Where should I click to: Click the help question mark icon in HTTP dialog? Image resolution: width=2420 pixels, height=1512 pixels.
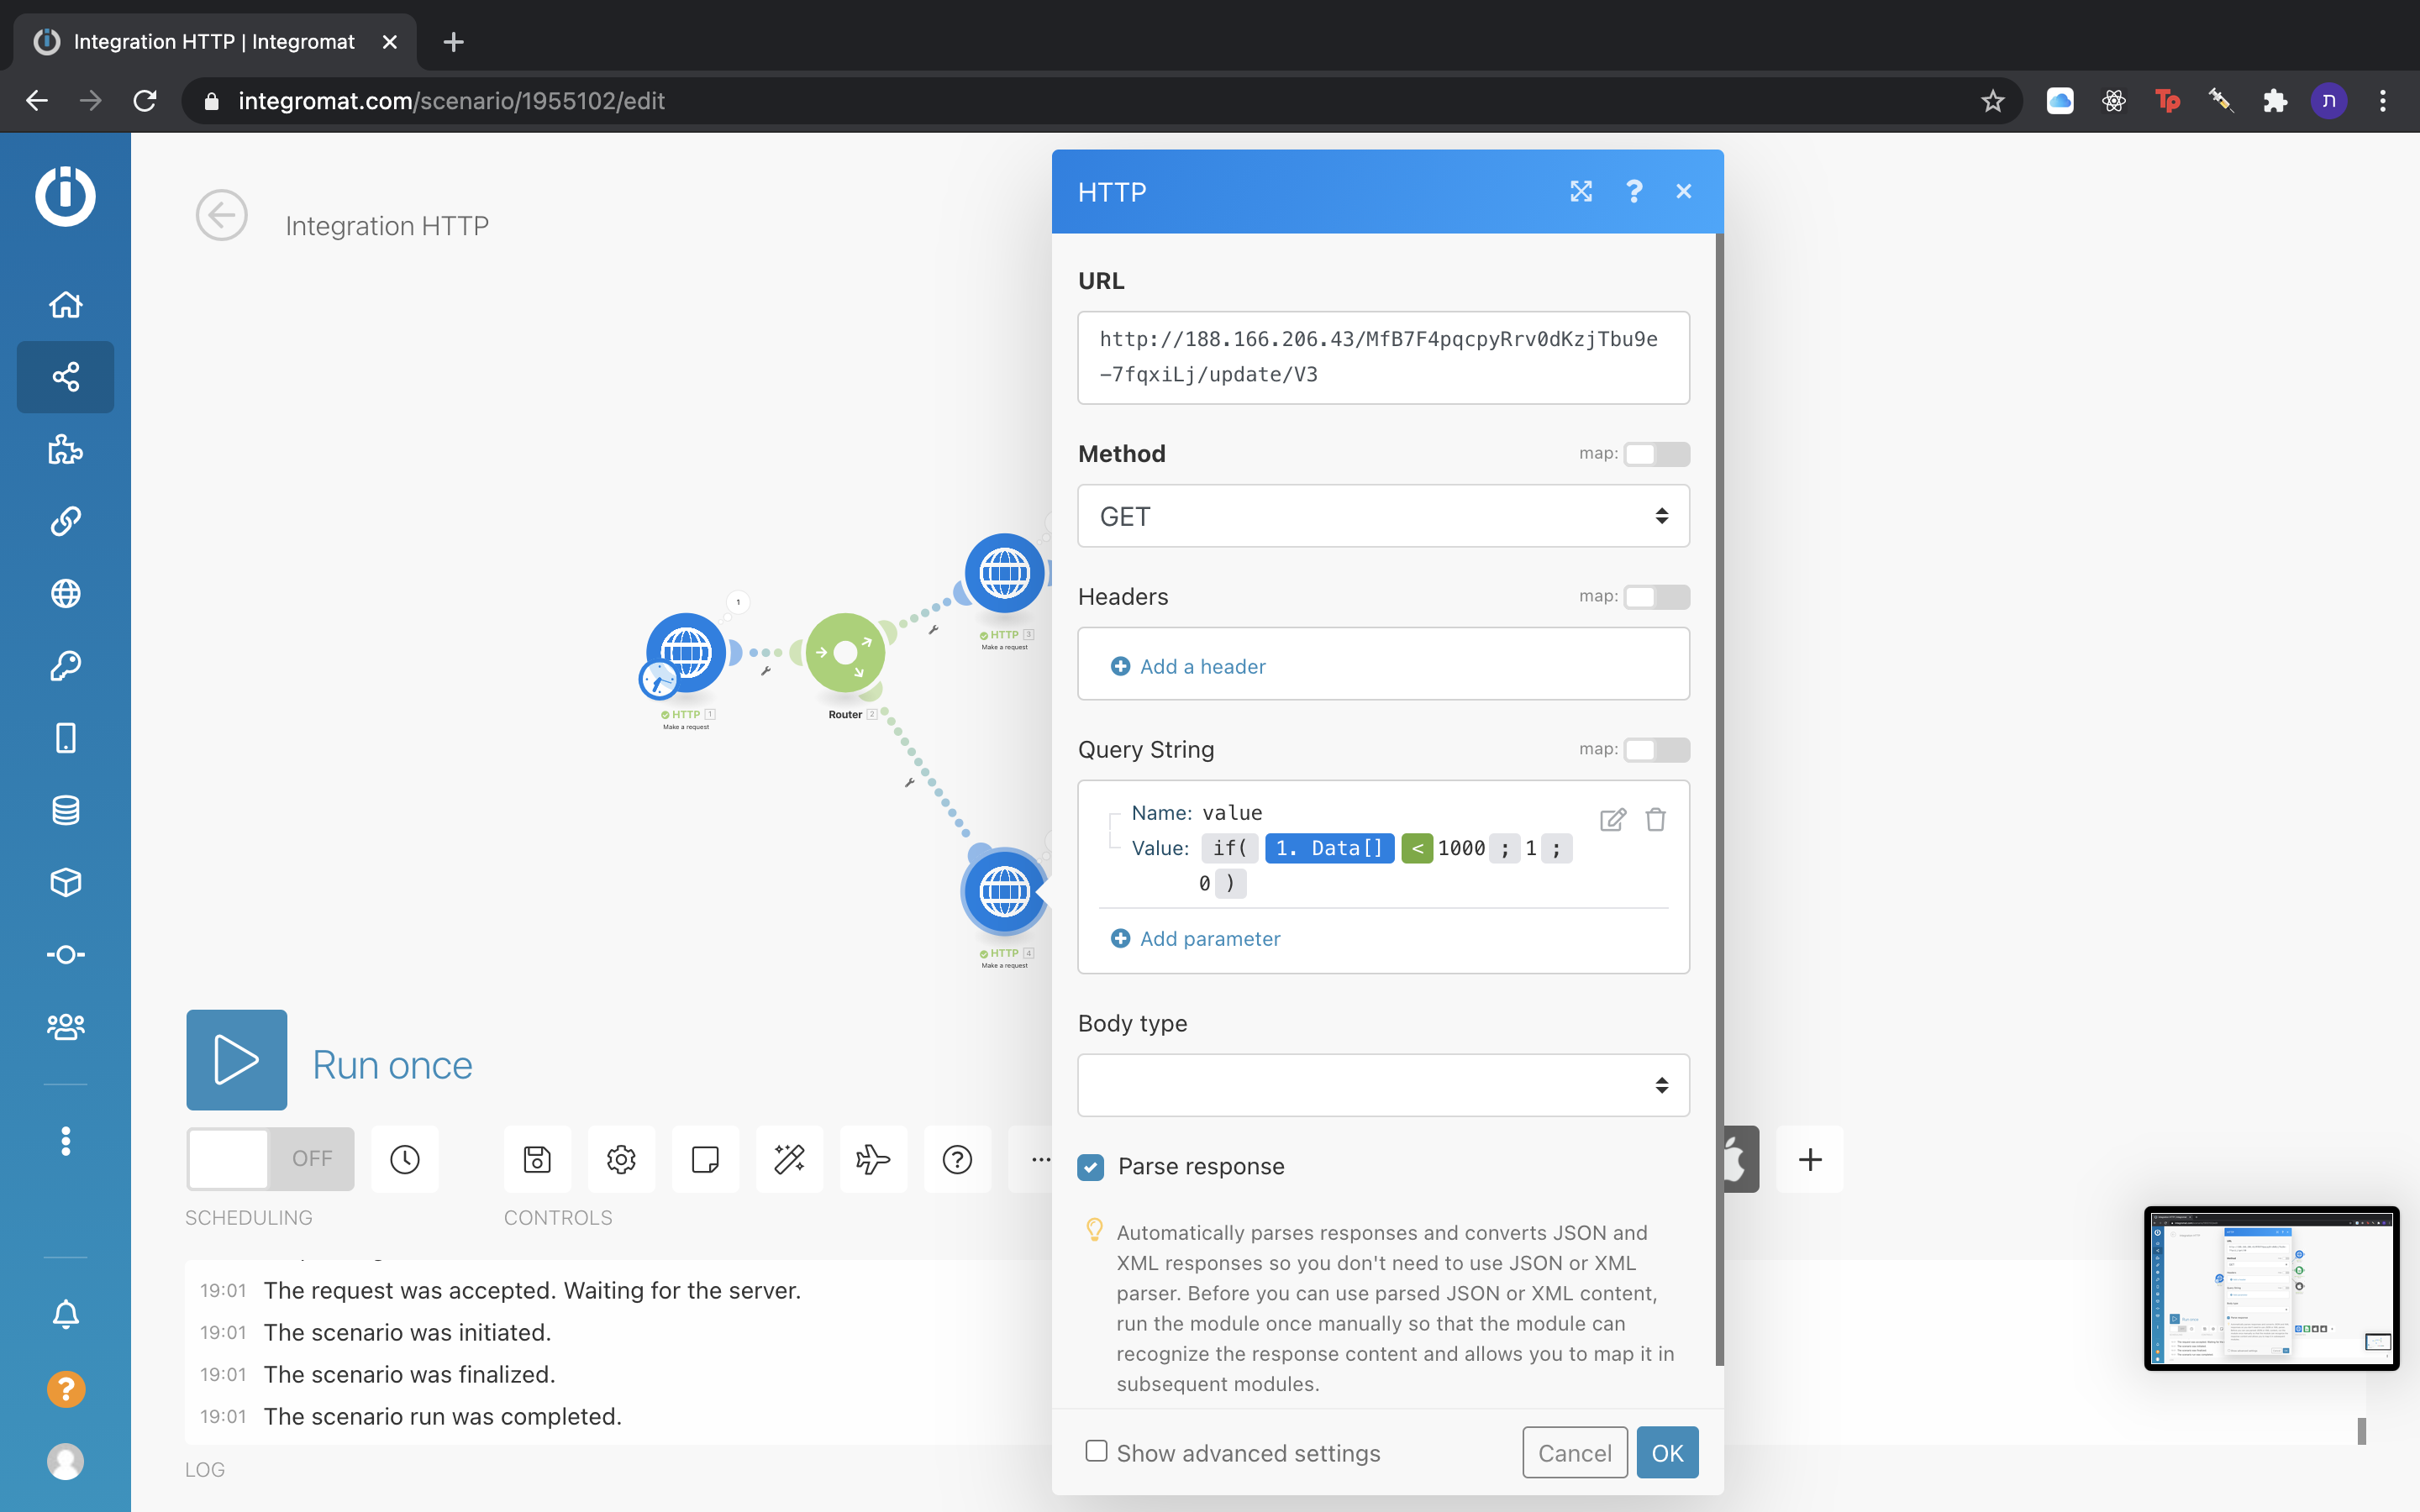click(1633, 192)
